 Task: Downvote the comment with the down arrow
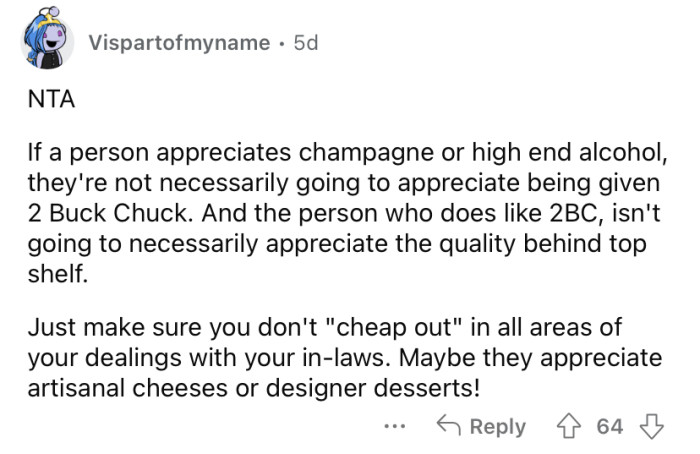tap(651, 426)
